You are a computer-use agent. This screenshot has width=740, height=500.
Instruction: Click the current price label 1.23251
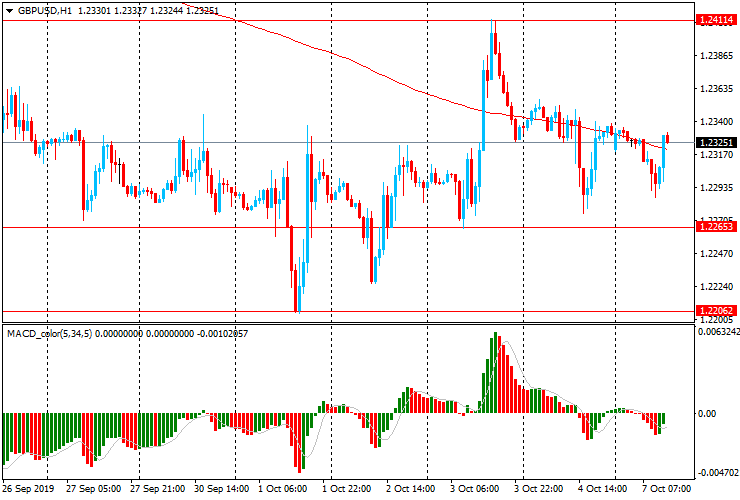(717, 143)
